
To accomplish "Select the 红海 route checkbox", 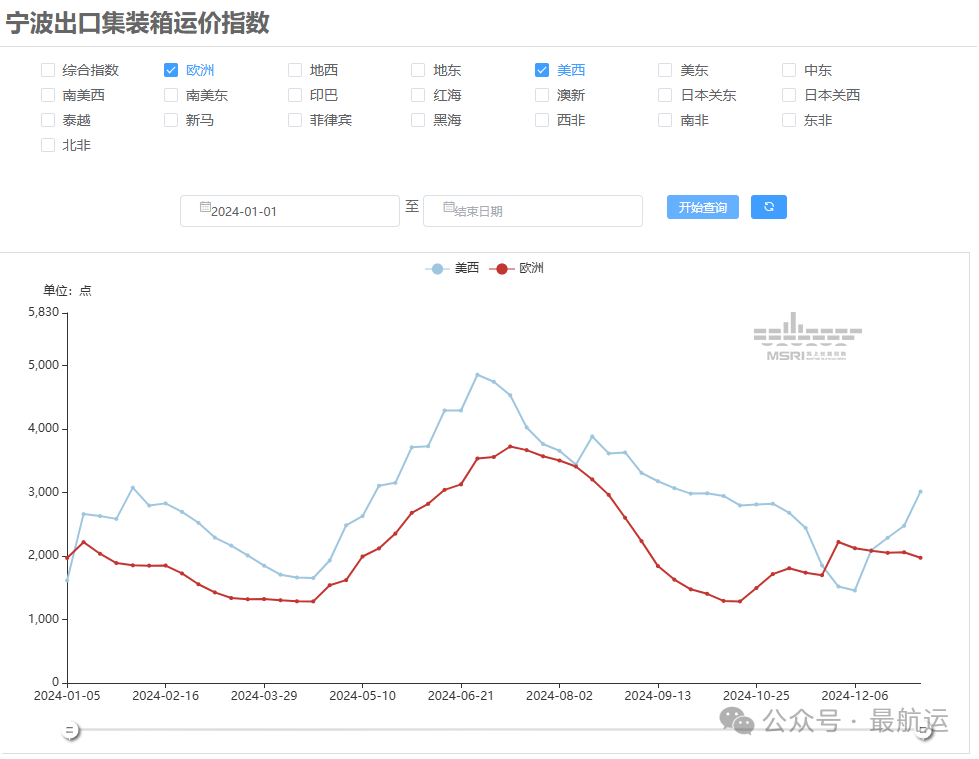I will pyautogui.click(x=418, y=95).
